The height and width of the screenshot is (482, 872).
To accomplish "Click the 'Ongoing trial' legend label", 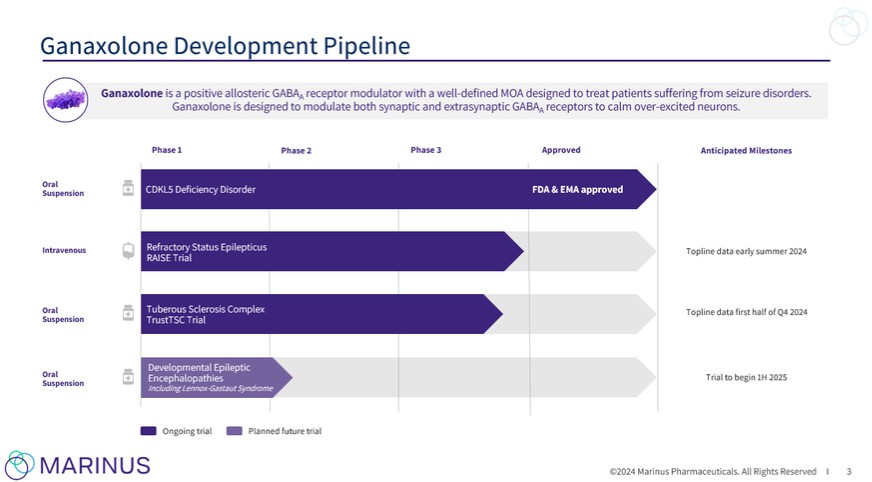I will [187, 431].
